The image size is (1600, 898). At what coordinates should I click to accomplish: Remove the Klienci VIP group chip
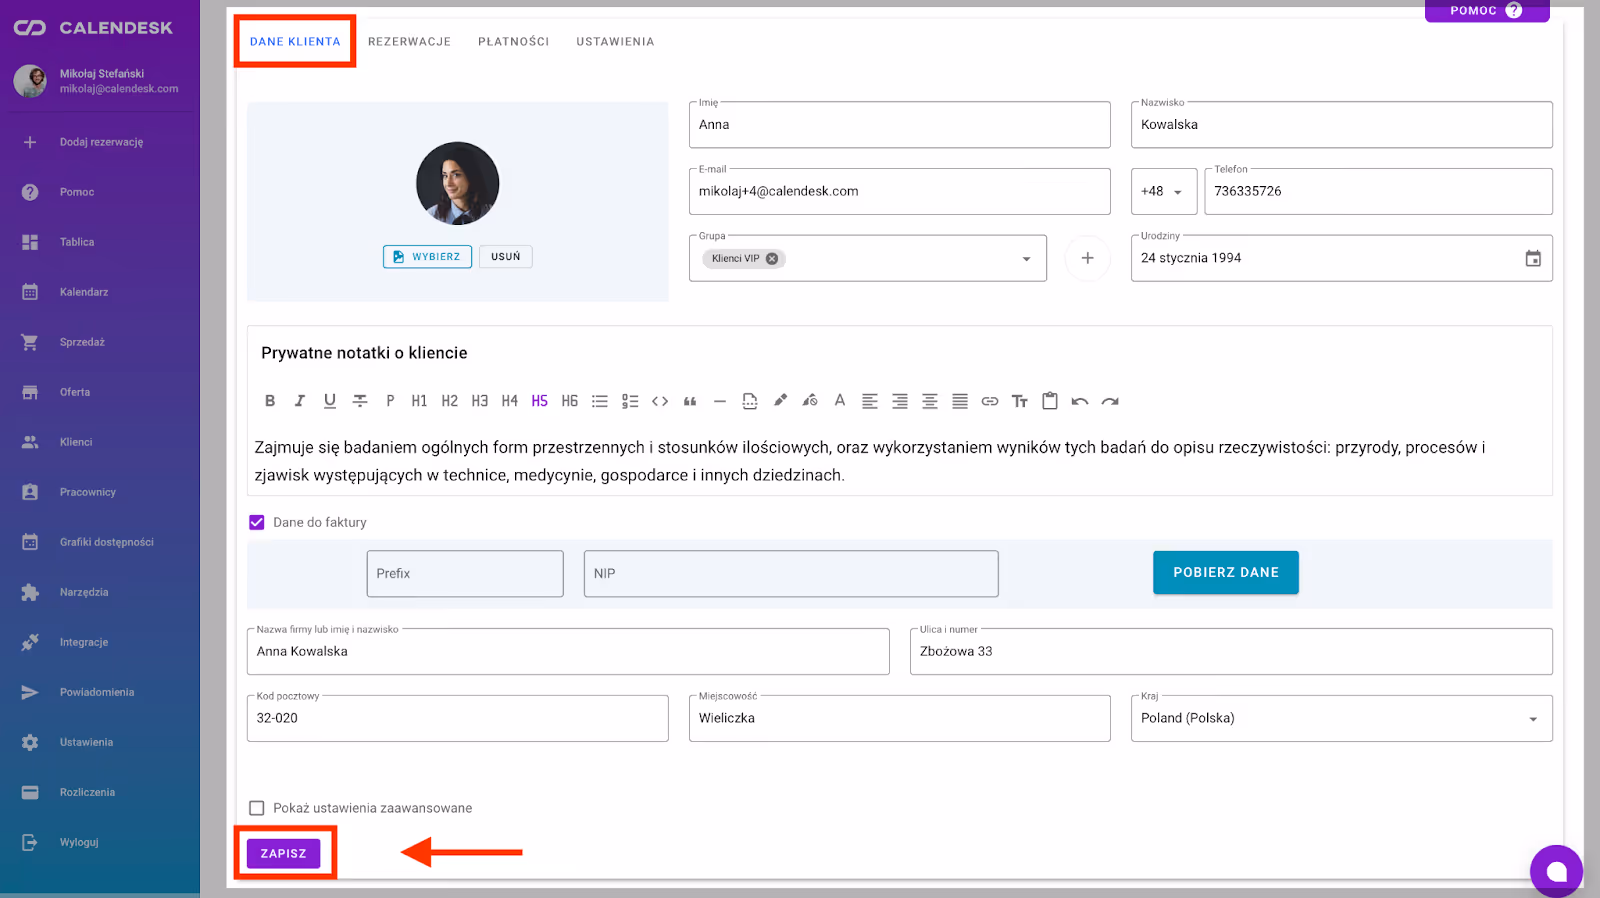click(x=772, y=258)
